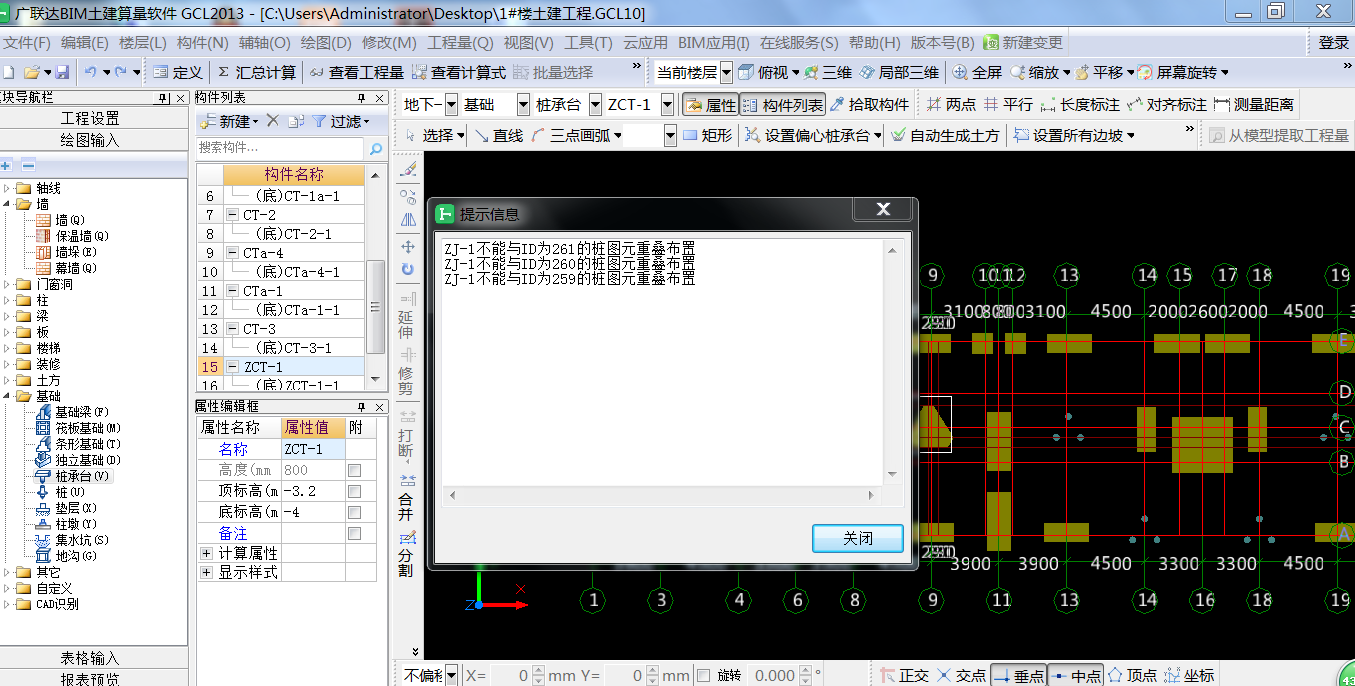Tick the 备注 附加 checkbox
The image size is (1355, 686).
(x=354, y=533)
